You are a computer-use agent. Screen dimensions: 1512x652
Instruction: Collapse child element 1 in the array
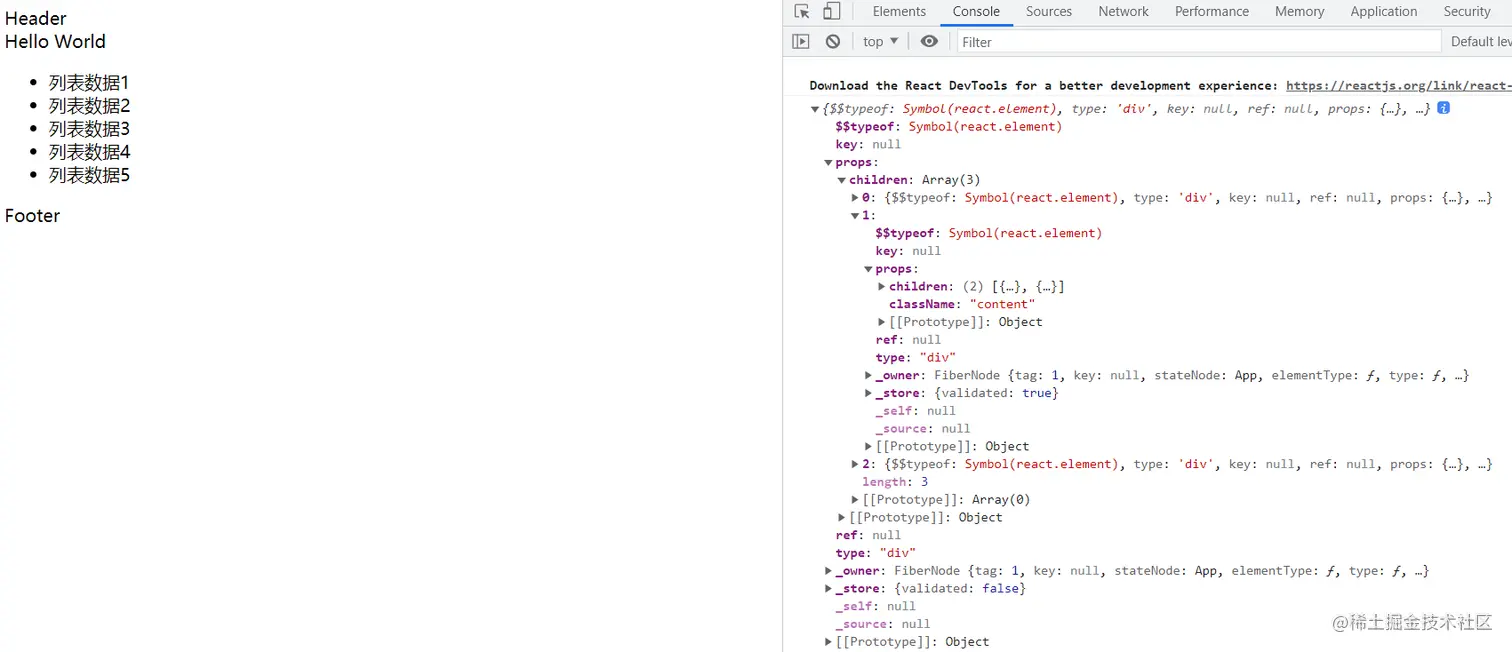[855, 215]
